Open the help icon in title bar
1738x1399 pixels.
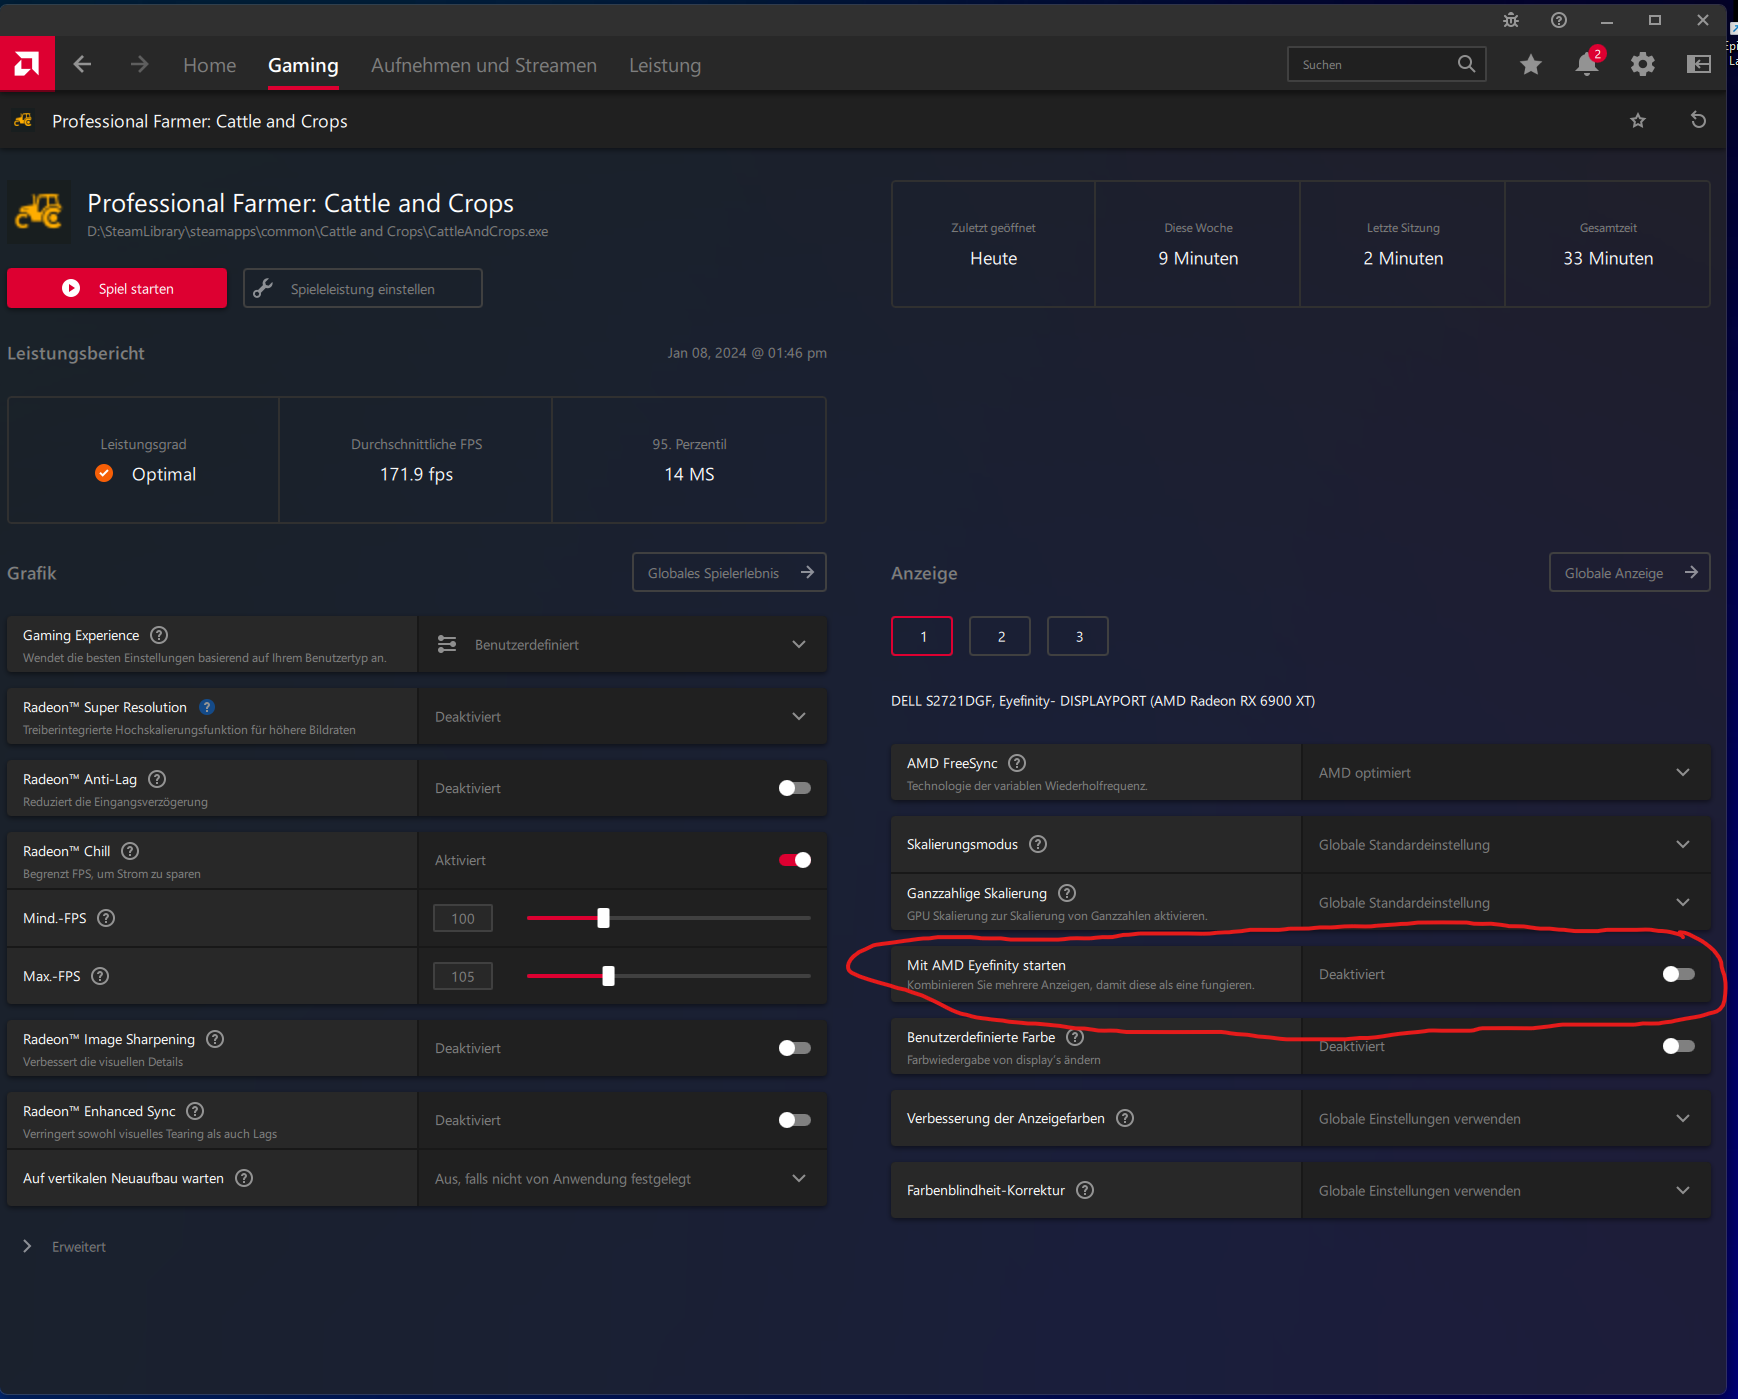pyautogui.click(x=1559, y=20)
